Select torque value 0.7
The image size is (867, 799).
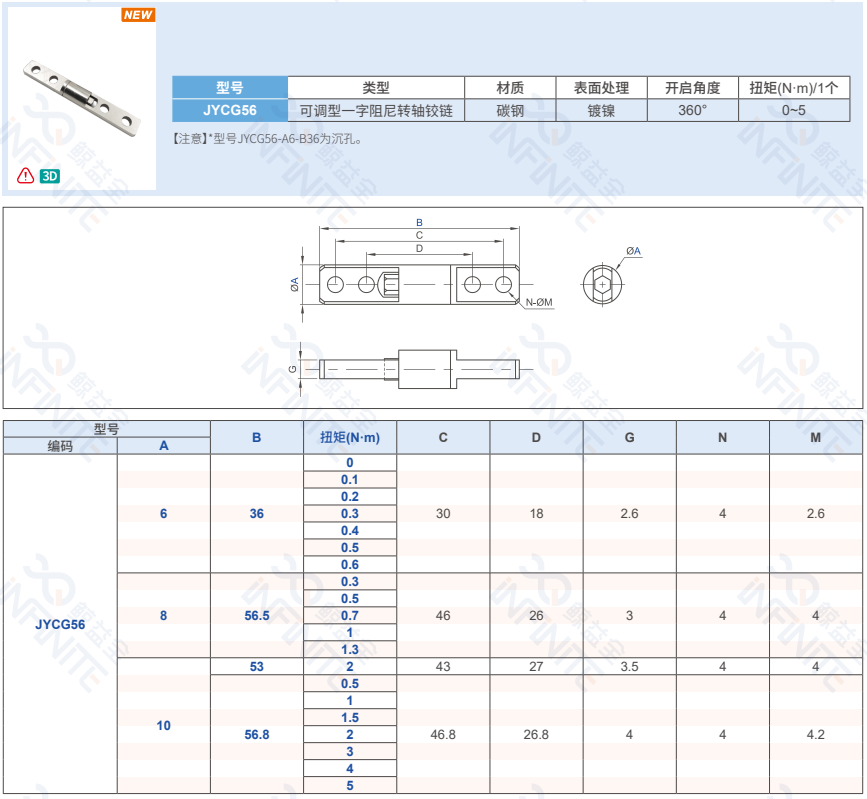[350, 615]
